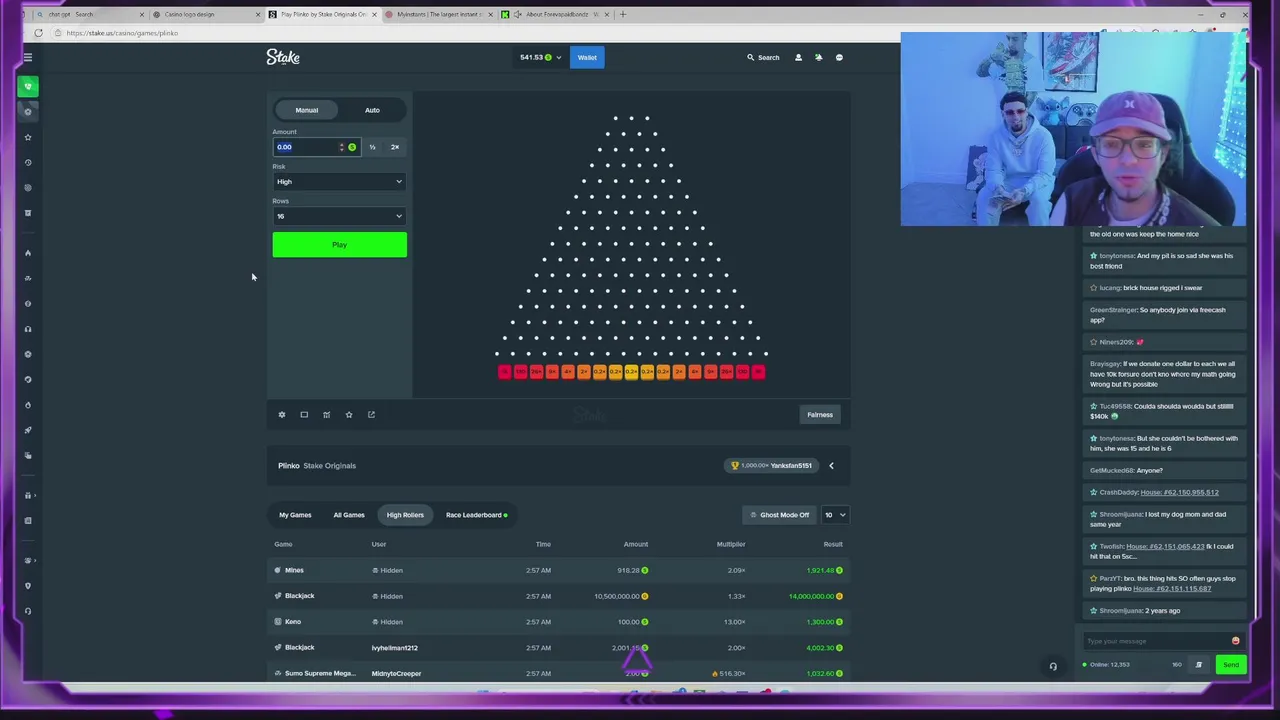Open the Rows dropdown
Screen dimensions: 1280x720
[339, 216]
